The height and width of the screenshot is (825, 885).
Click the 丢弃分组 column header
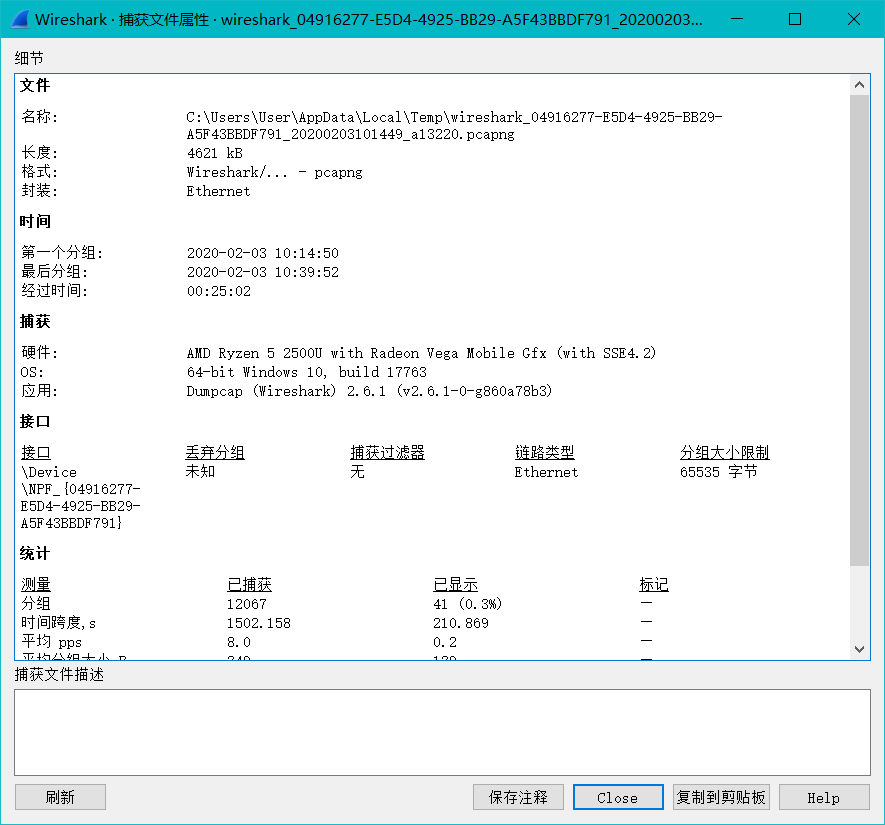pos(215,453)
